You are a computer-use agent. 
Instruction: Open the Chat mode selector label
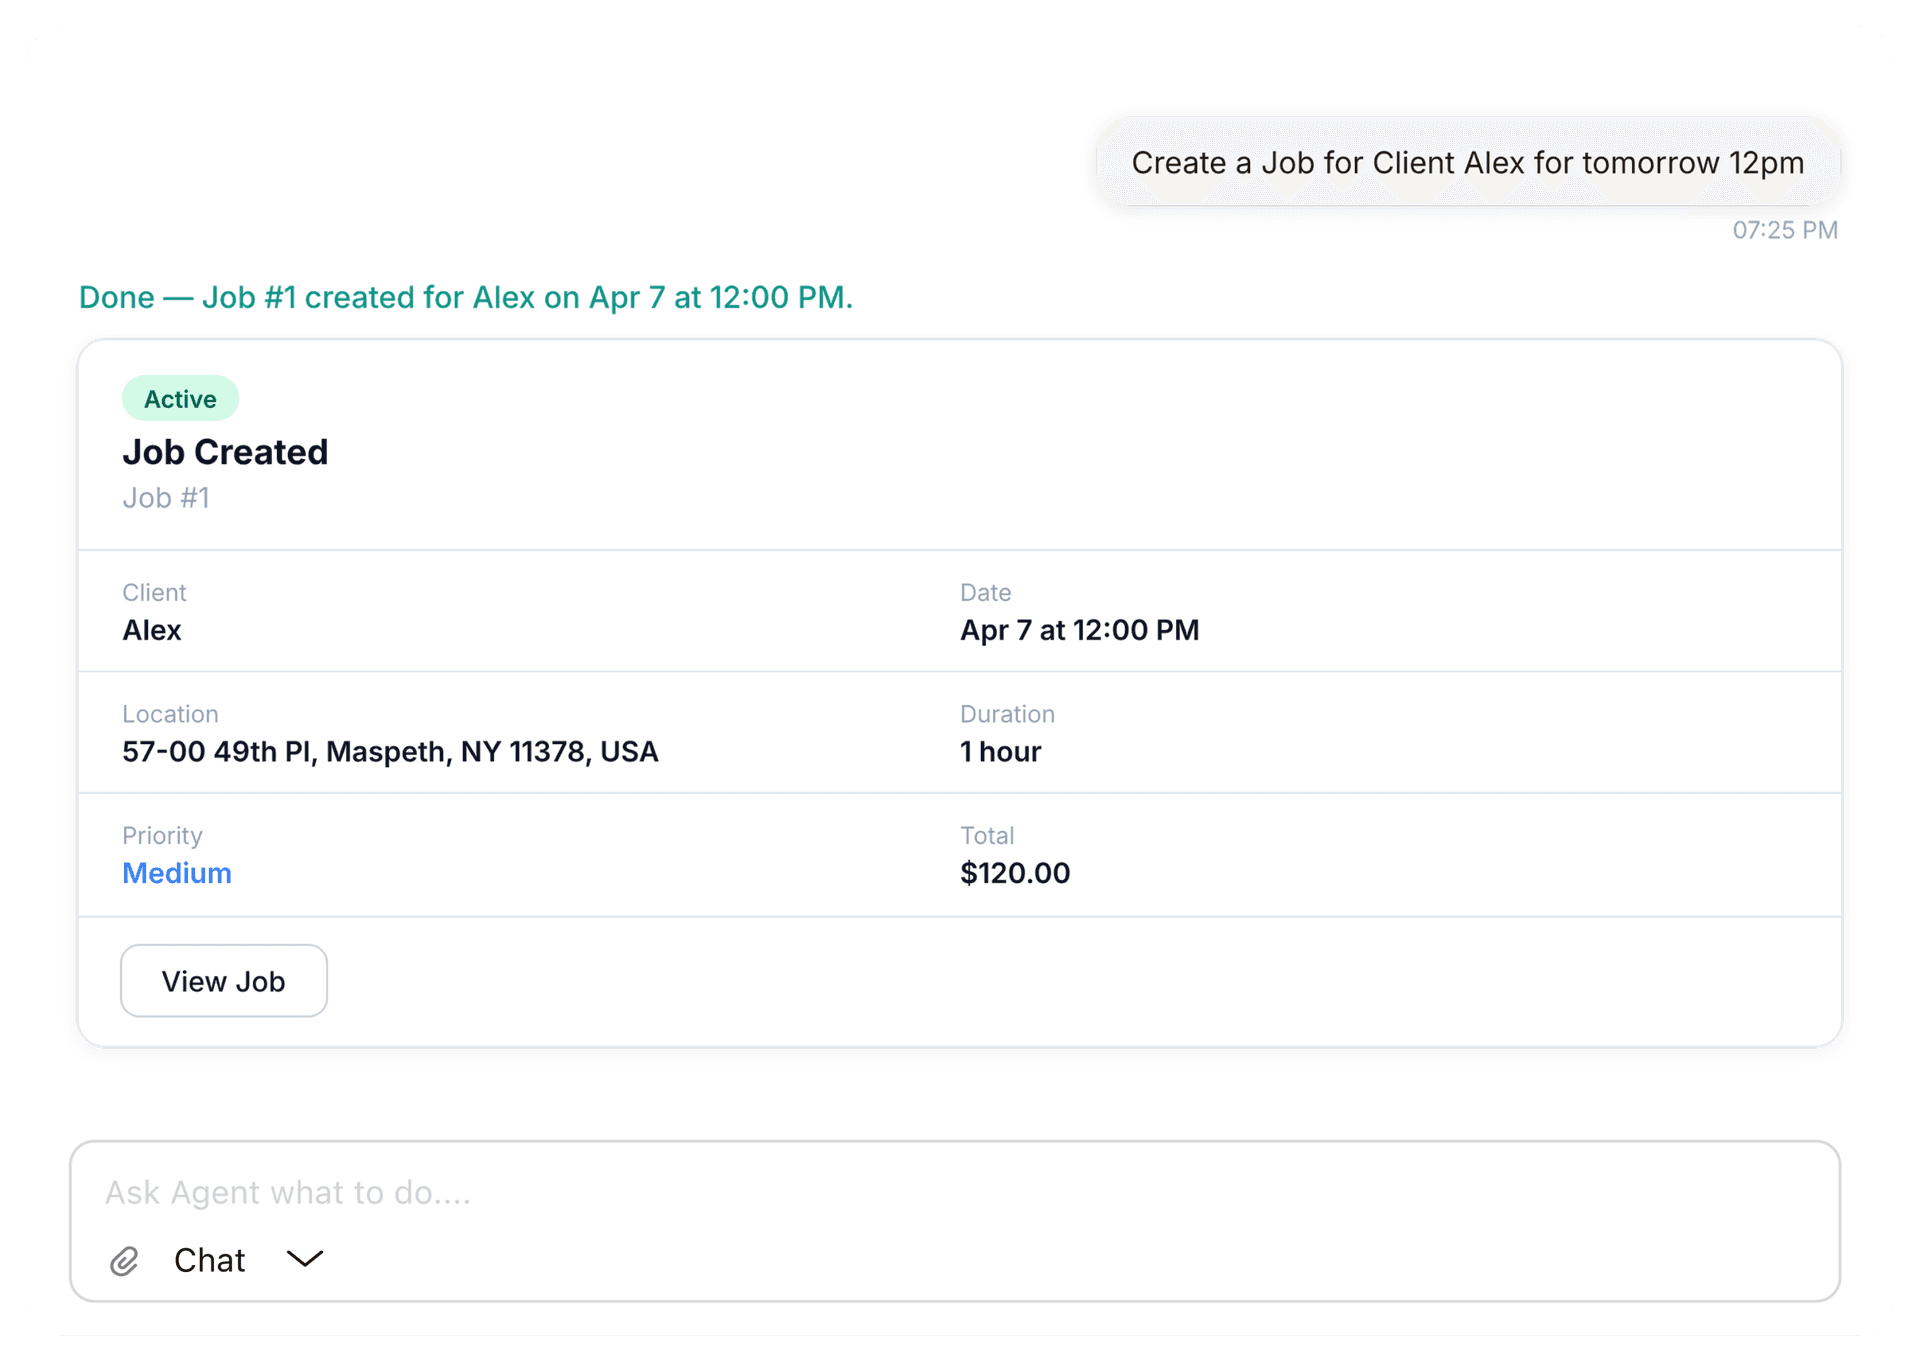tap(209, 1260)
